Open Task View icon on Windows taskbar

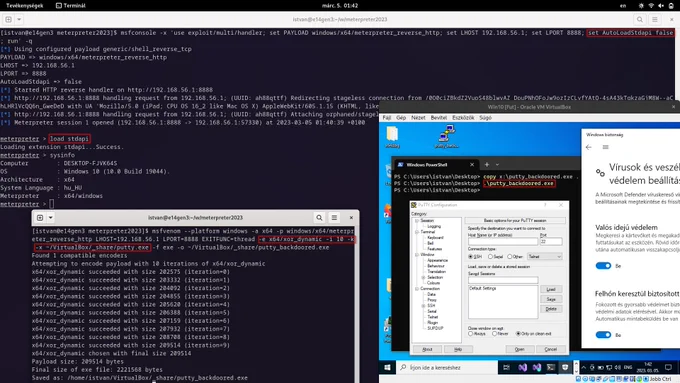click(507, 368)
